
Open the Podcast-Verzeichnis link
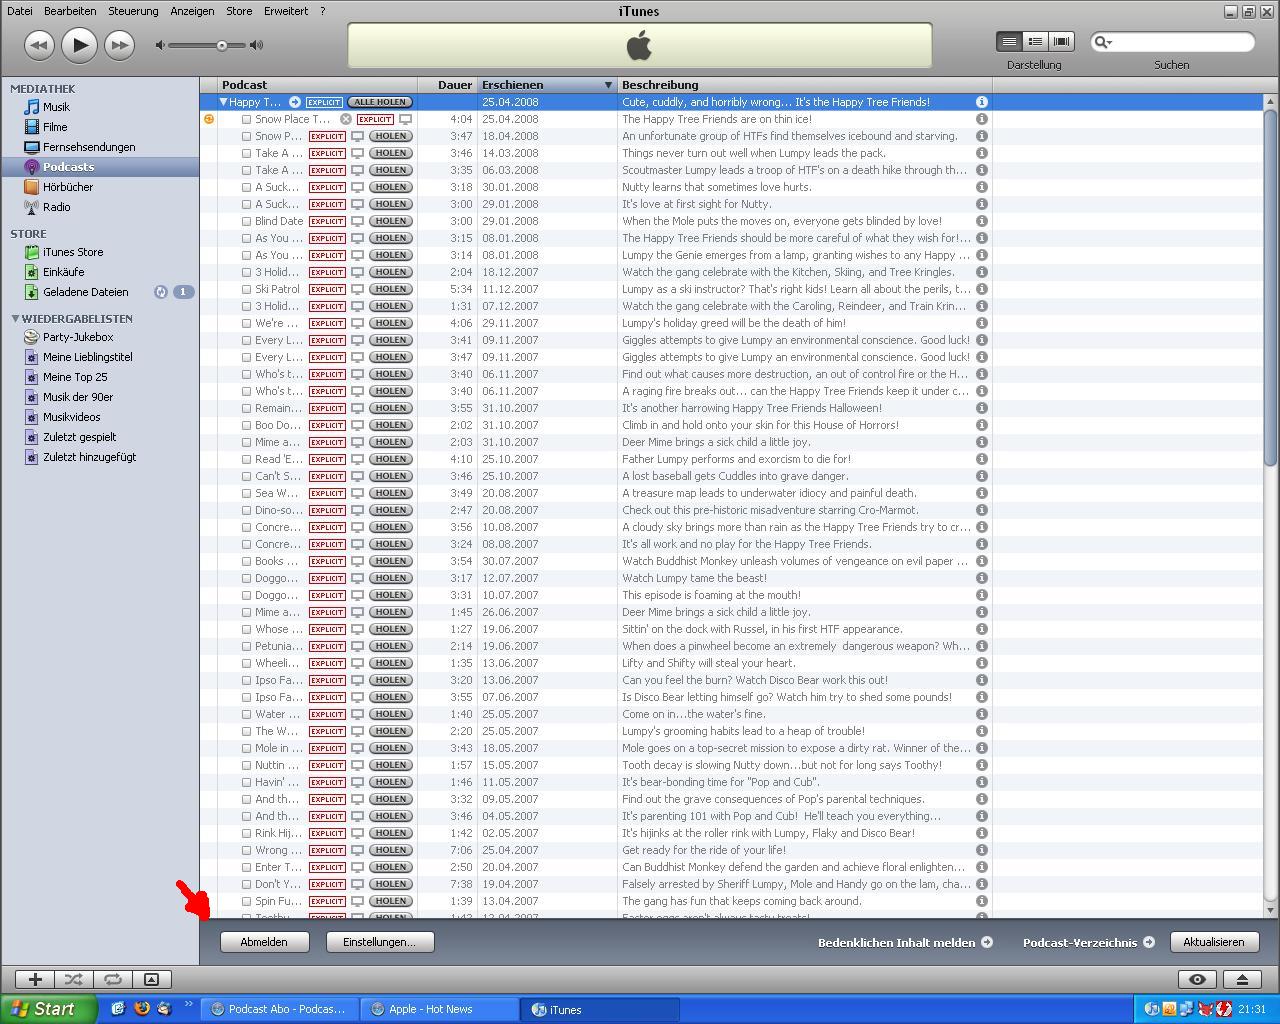pyautogui.click(x=1088, y=942)
